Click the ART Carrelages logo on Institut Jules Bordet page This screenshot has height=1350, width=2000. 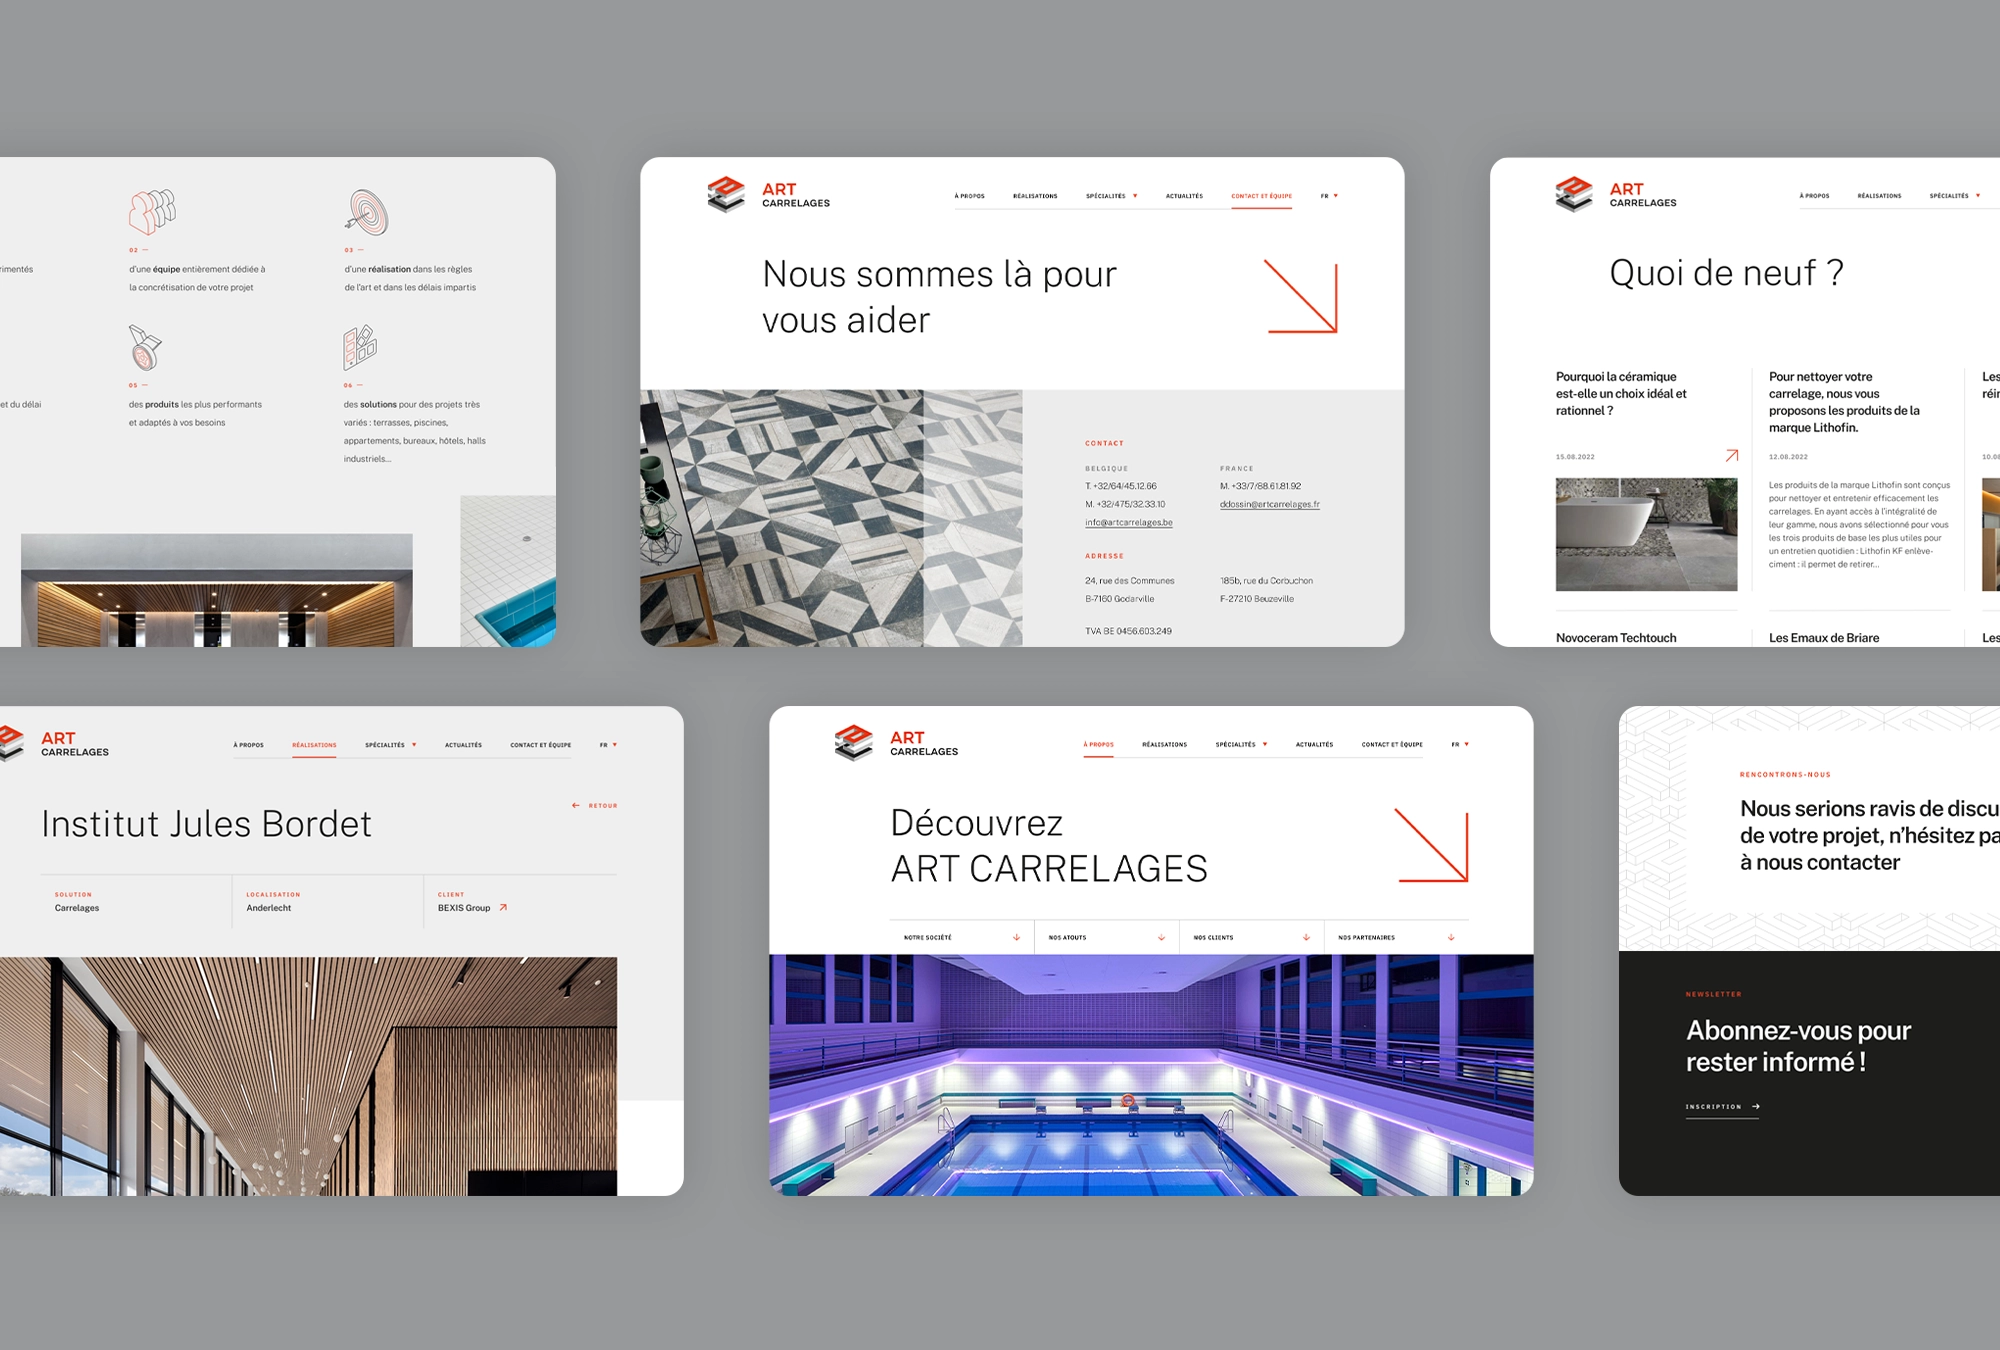coord(54,743)
